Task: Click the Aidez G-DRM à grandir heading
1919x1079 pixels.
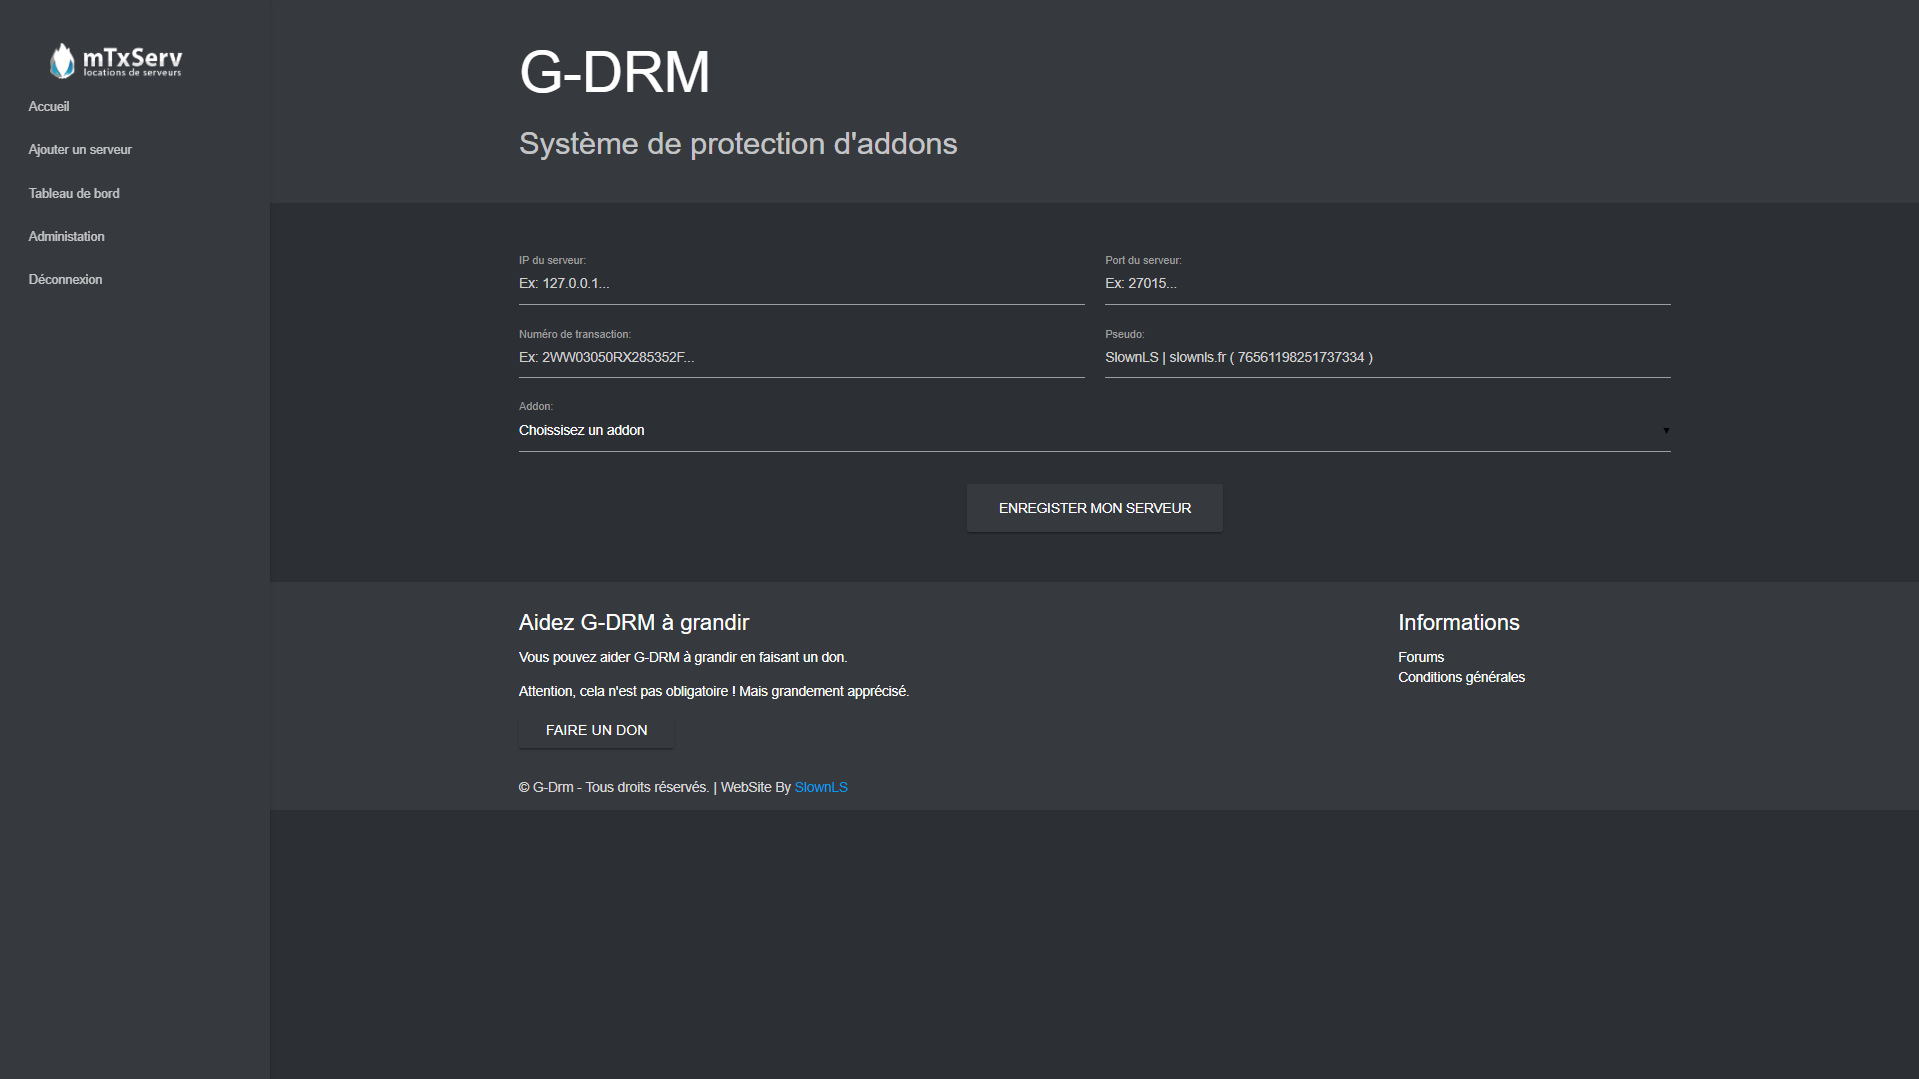Action: point(633,622)
